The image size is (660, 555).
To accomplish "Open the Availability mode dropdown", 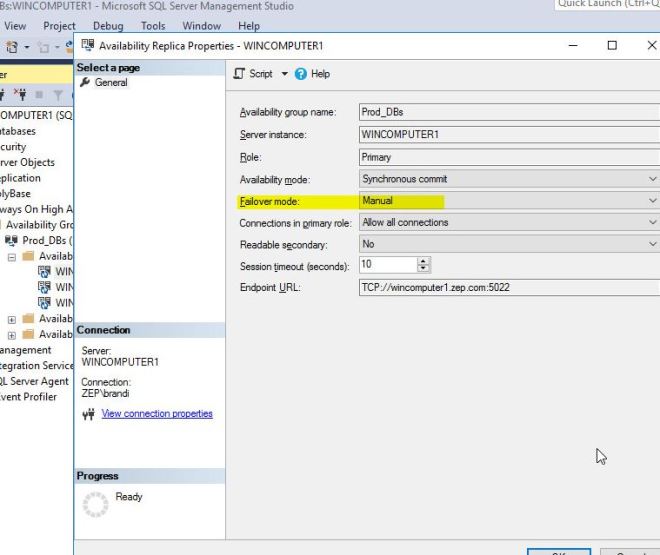I will (652, 179).
